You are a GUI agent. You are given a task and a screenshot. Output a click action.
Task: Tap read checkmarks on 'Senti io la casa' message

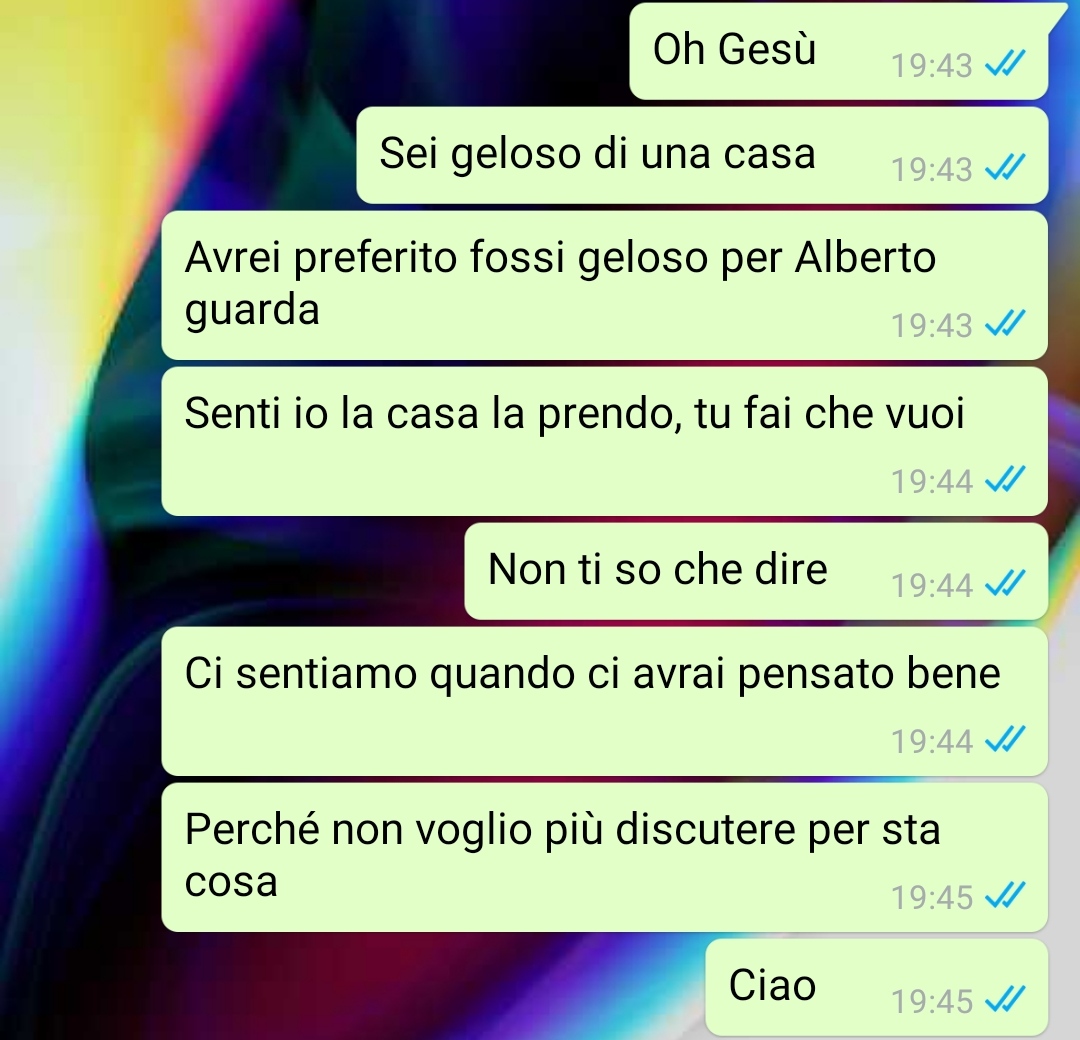(x=1005, y=479)
